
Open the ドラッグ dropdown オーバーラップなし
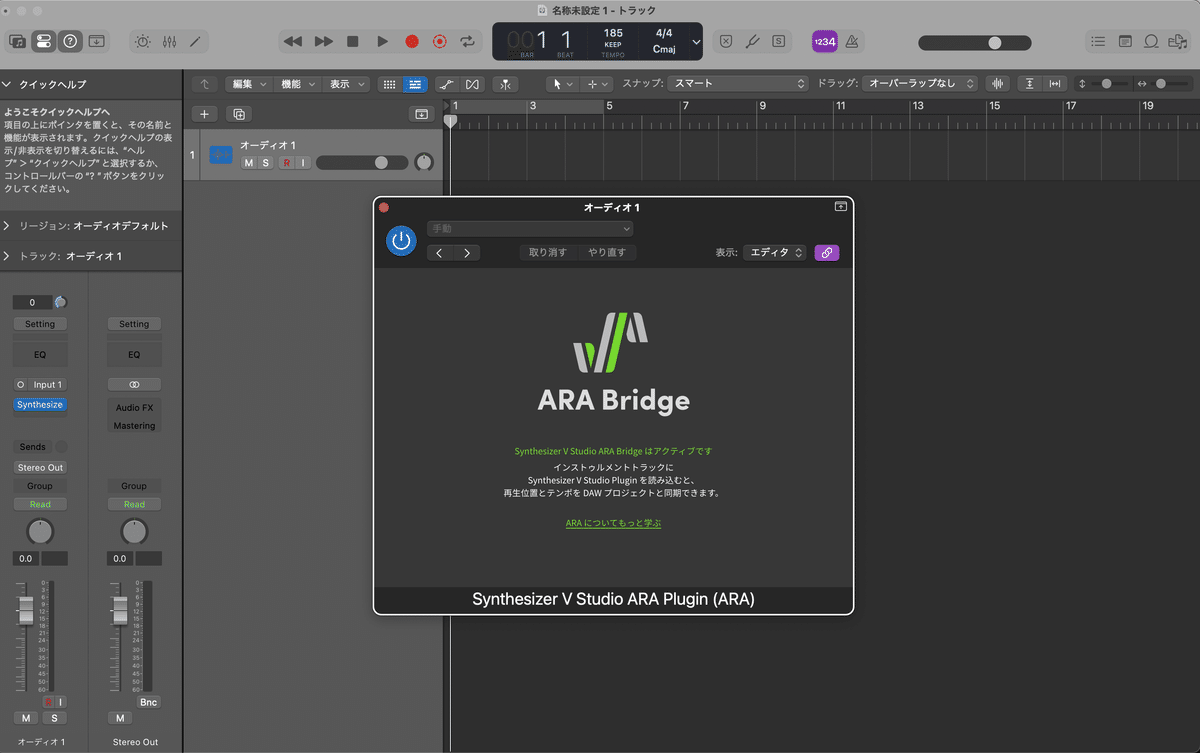coord(920,84)
